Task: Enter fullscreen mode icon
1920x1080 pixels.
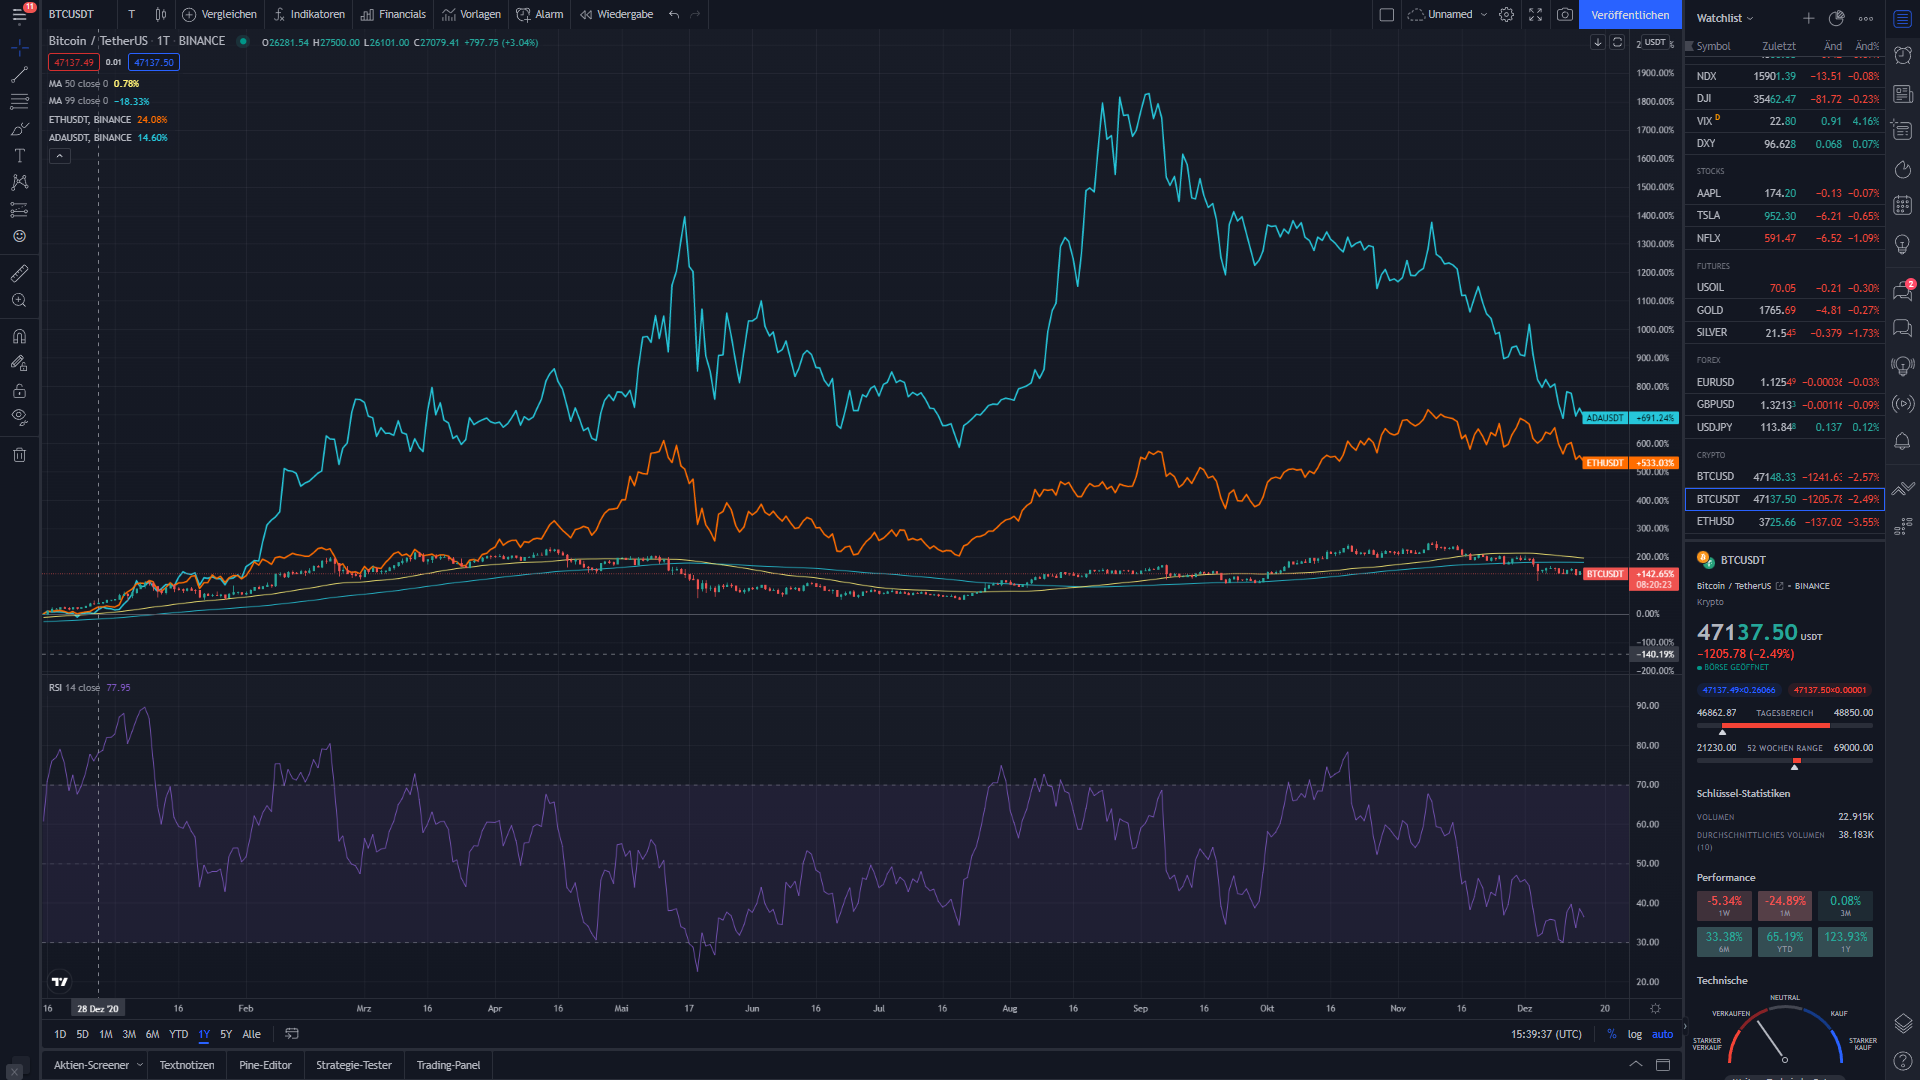Action: (1535, 15)
